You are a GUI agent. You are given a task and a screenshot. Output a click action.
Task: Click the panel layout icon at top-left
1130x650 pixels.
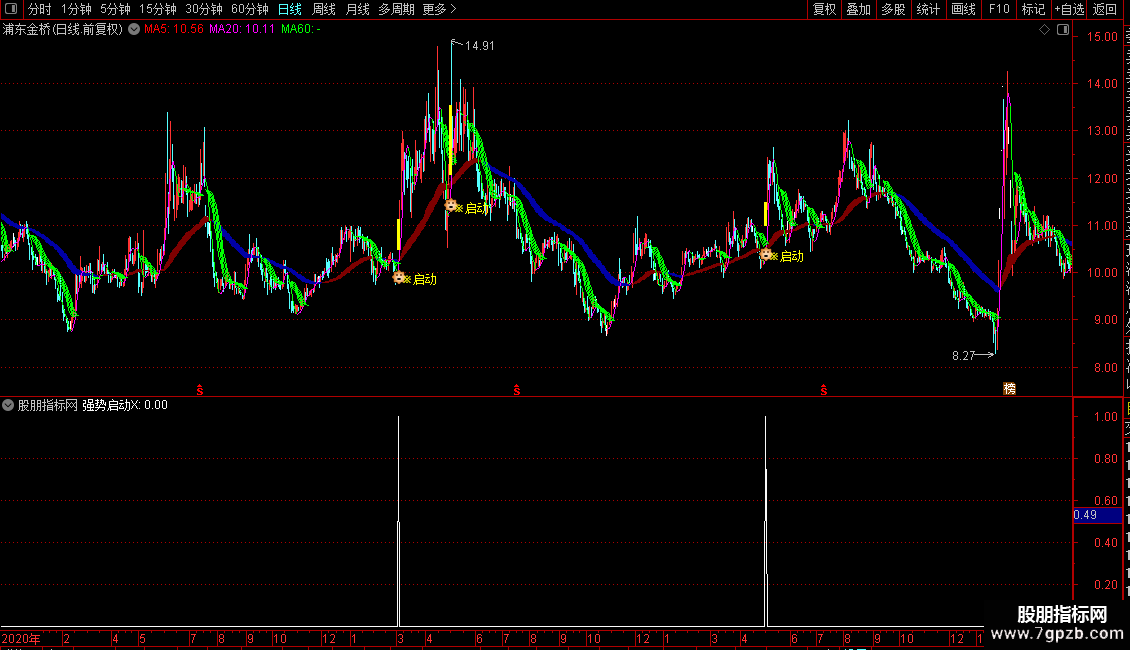click(11, 9)
